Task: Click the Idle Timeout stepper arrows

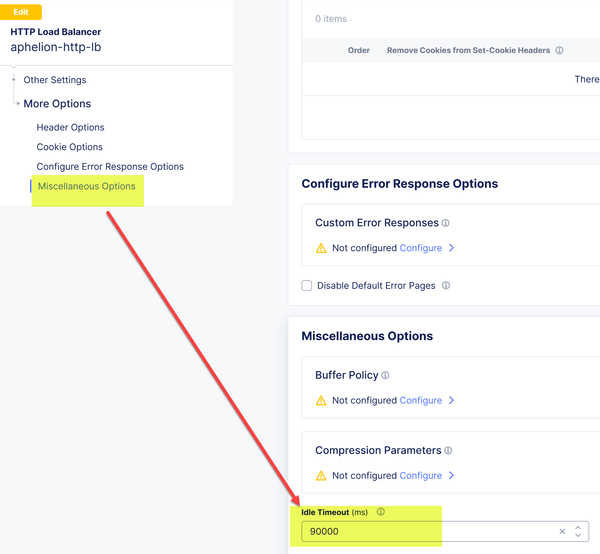Action: pos(579,532)
